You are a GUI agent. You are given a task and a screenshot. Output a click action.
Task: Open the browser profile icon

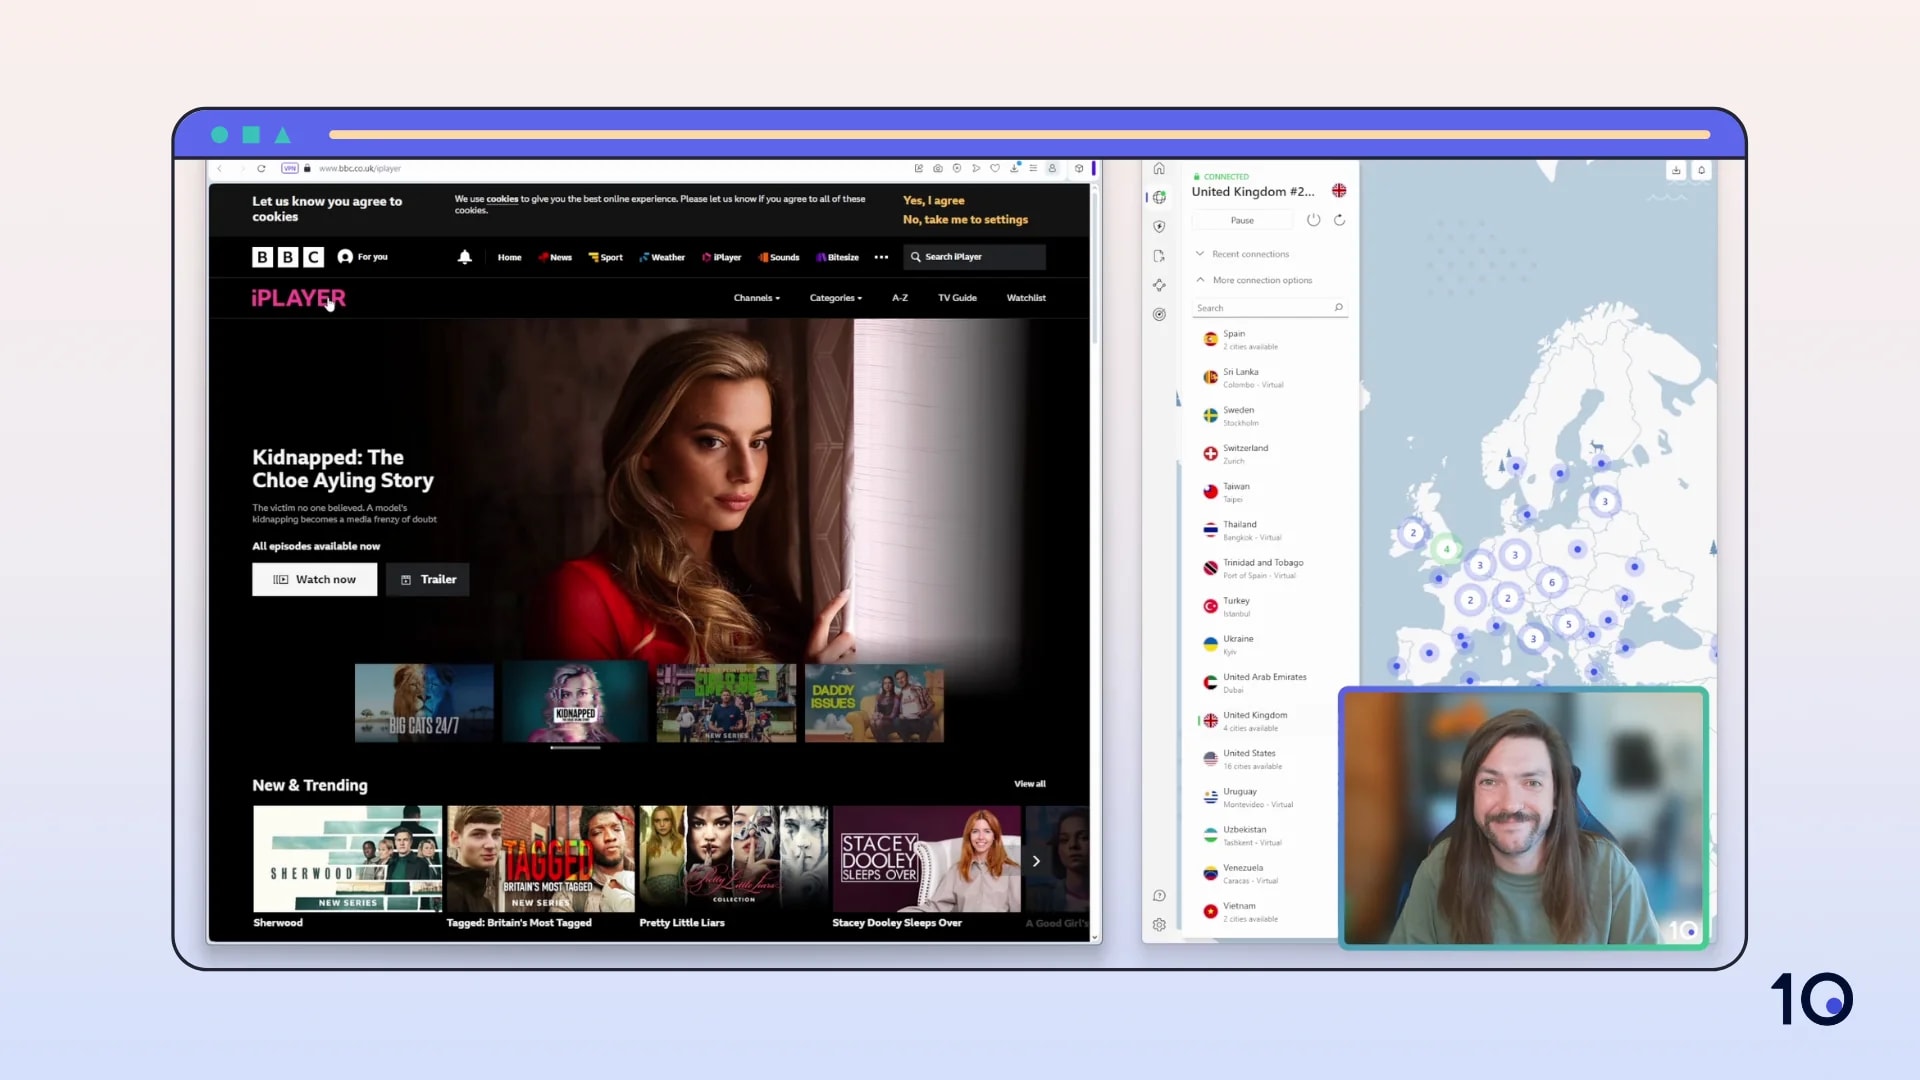[x=1052, y=168]
